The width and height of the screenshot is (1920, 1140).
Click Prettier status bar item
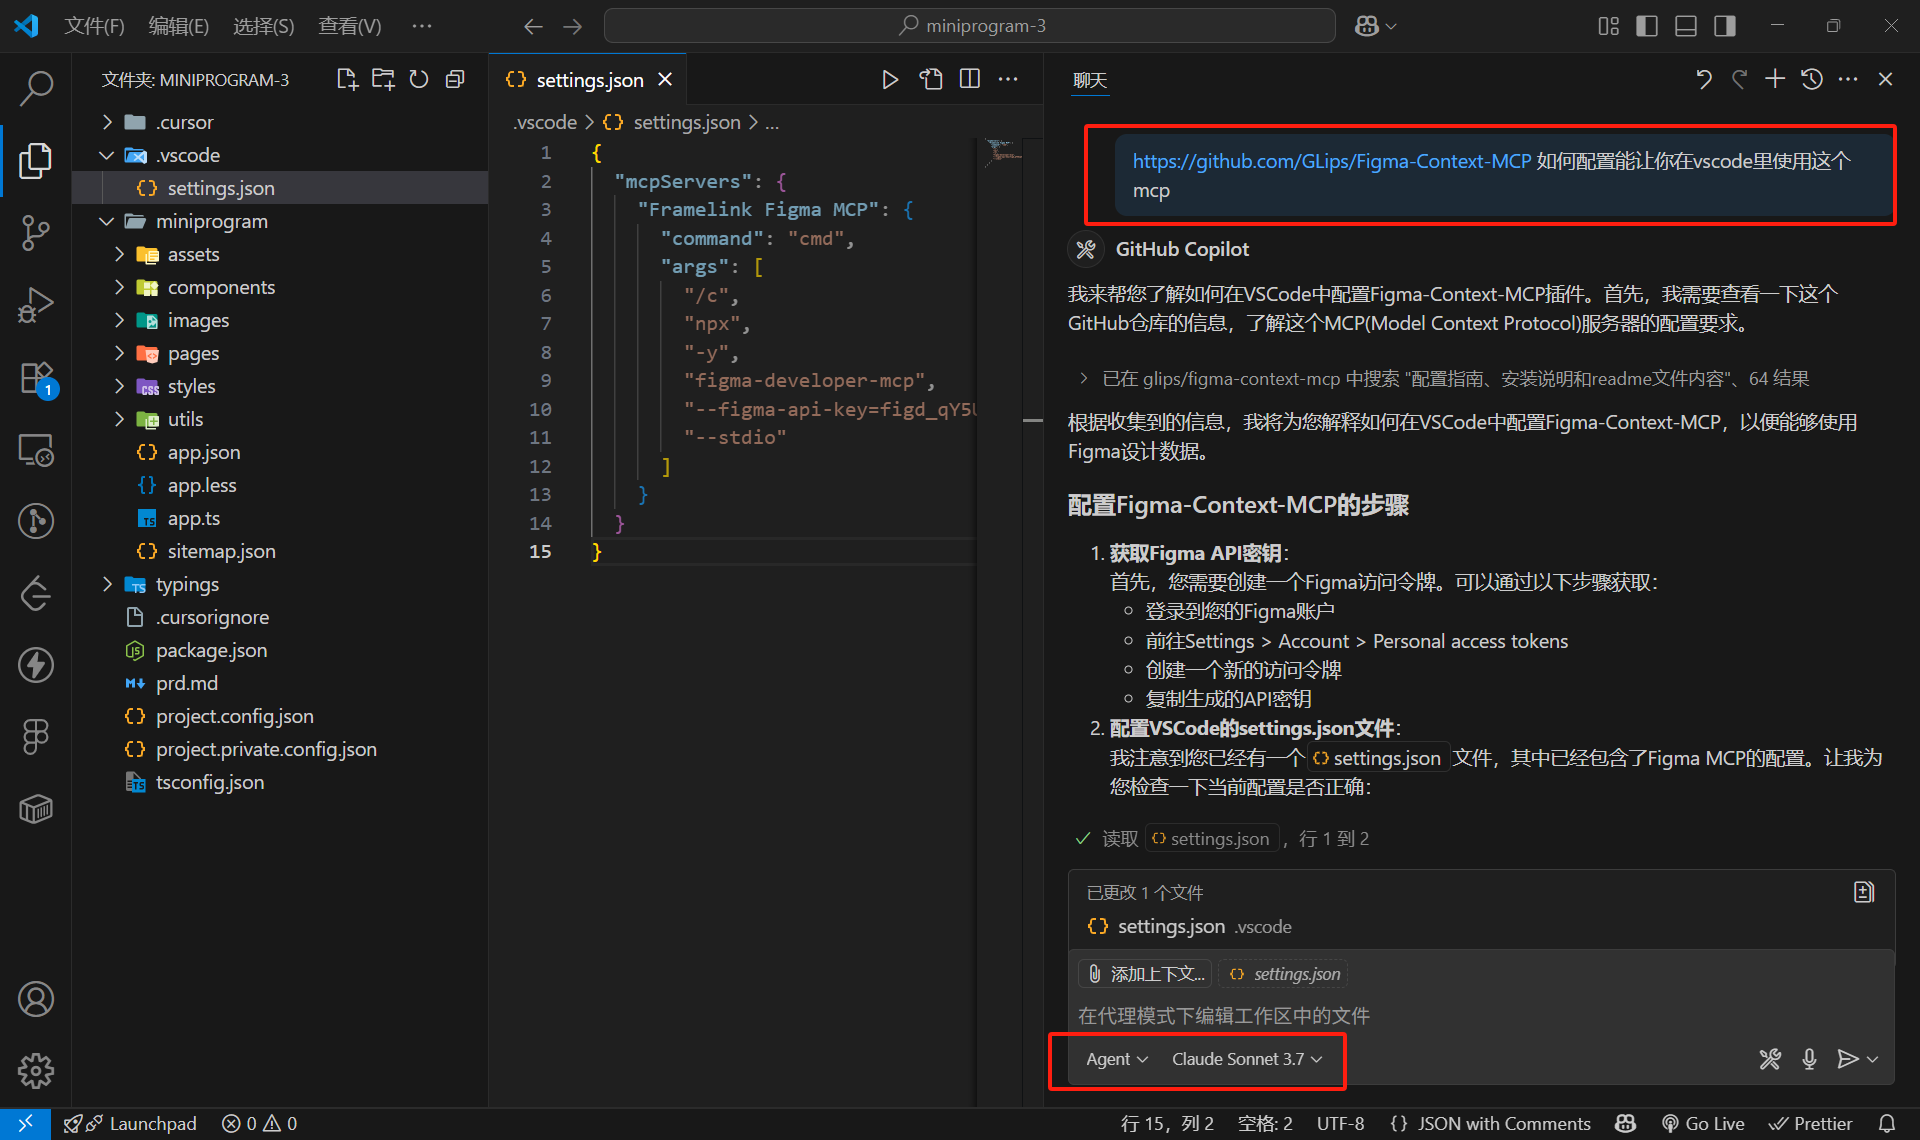(x=1811, y=1123)
